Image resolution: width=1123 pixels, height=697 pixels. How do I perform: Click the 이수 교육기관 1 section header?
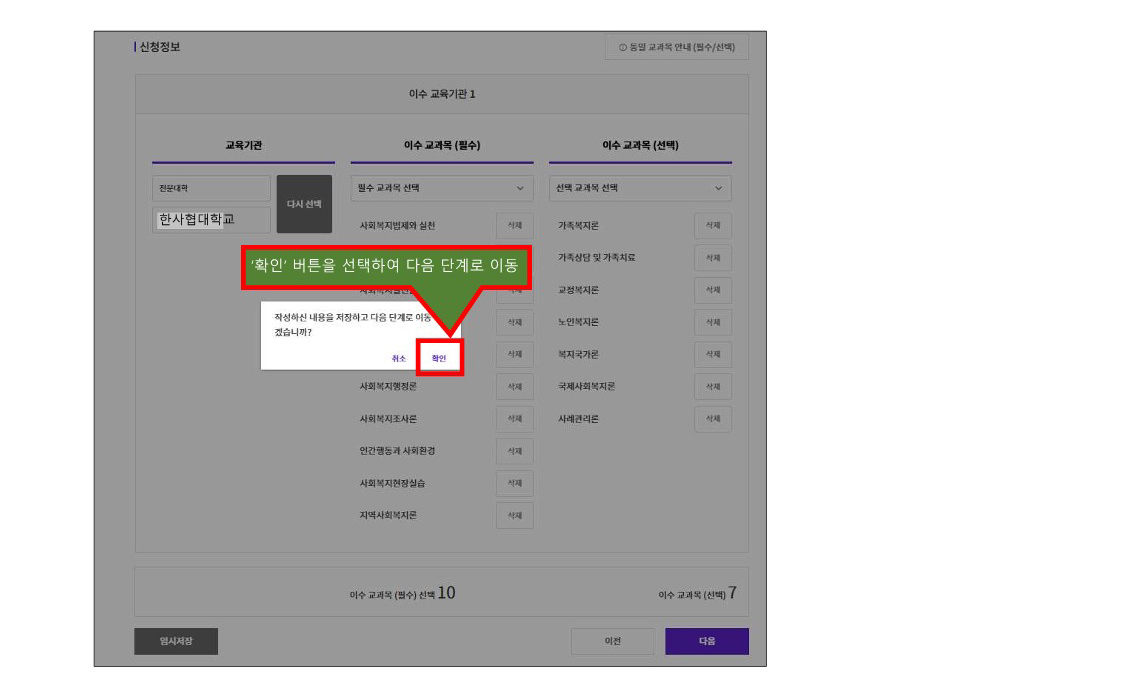pyautogui.click(x=442, y=95)
